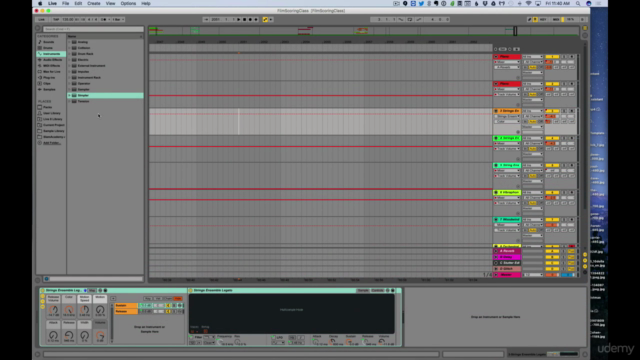This screenshot has width=640, height=360.
Task: Open Packs in Places
Action: (x=47, y=107)
